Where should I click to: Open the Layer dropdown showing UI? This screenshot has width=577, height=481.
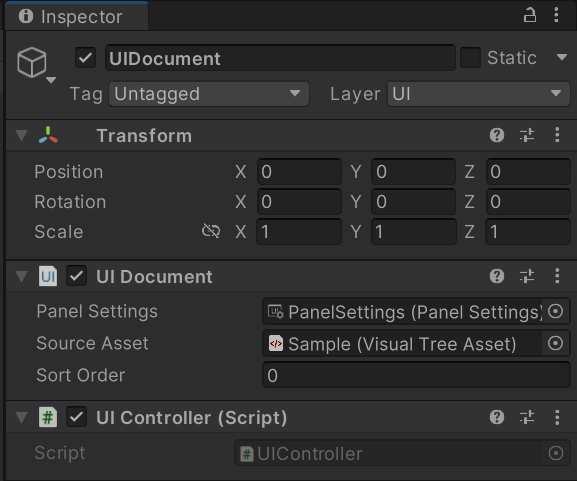pos(478,94)
